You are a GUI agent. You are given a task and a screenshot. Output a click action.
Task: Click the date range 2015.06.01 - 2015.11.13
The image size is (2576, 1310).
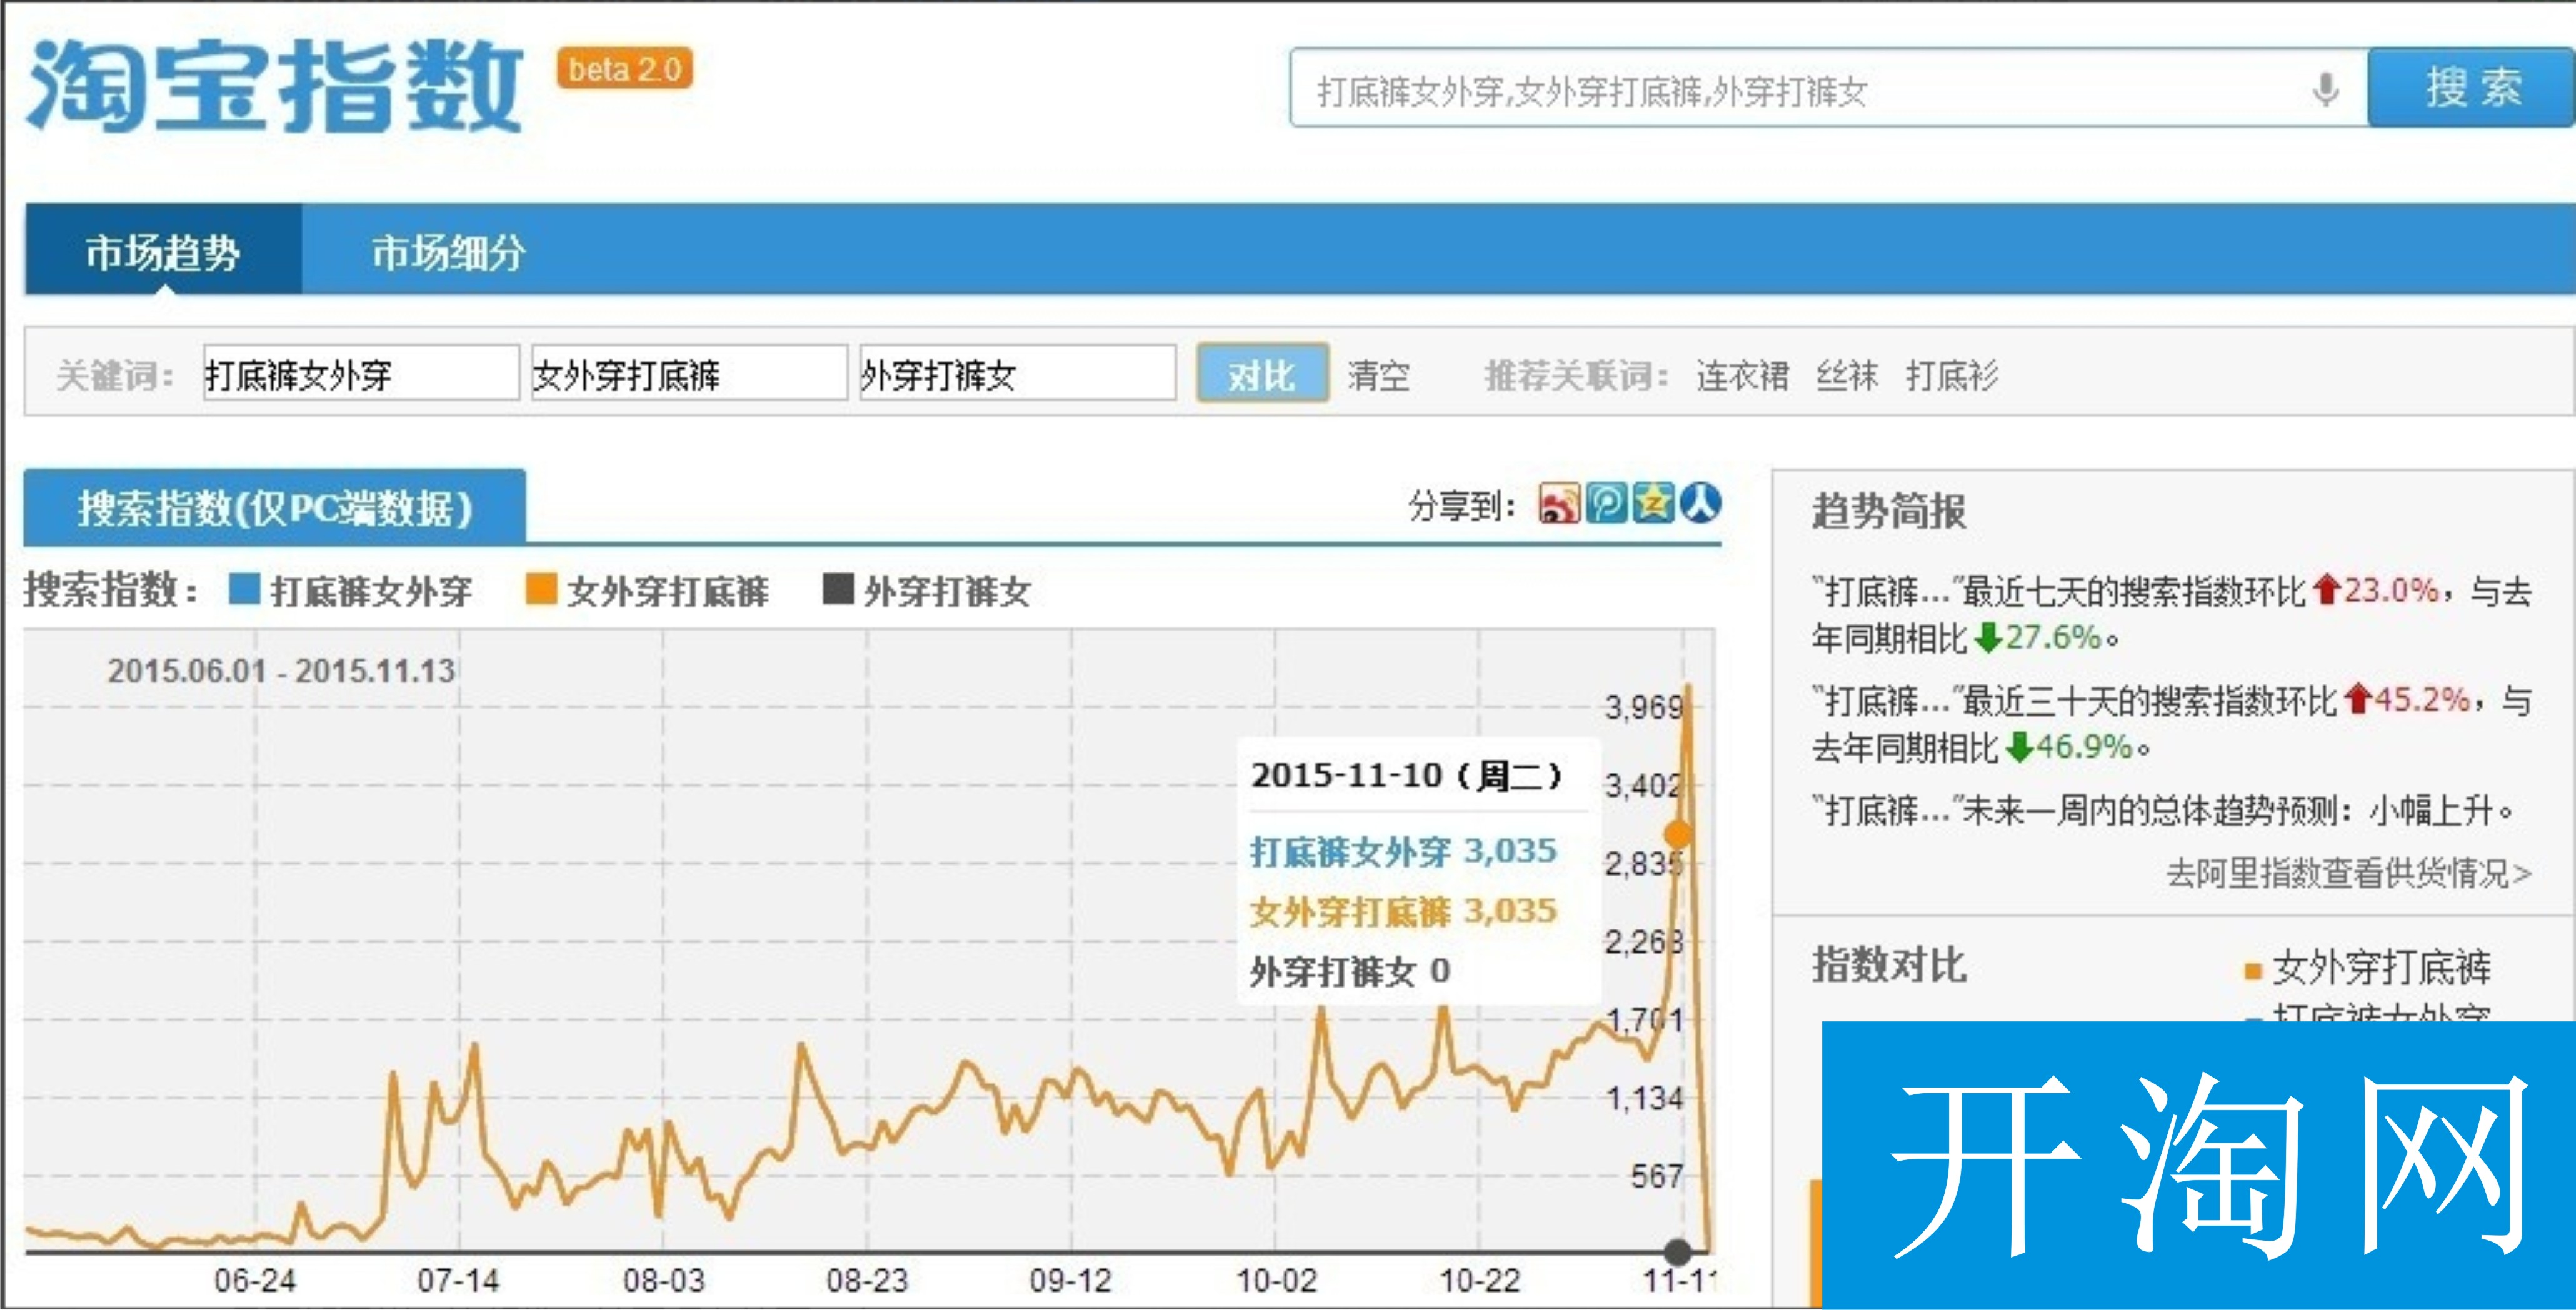[281, 670]
